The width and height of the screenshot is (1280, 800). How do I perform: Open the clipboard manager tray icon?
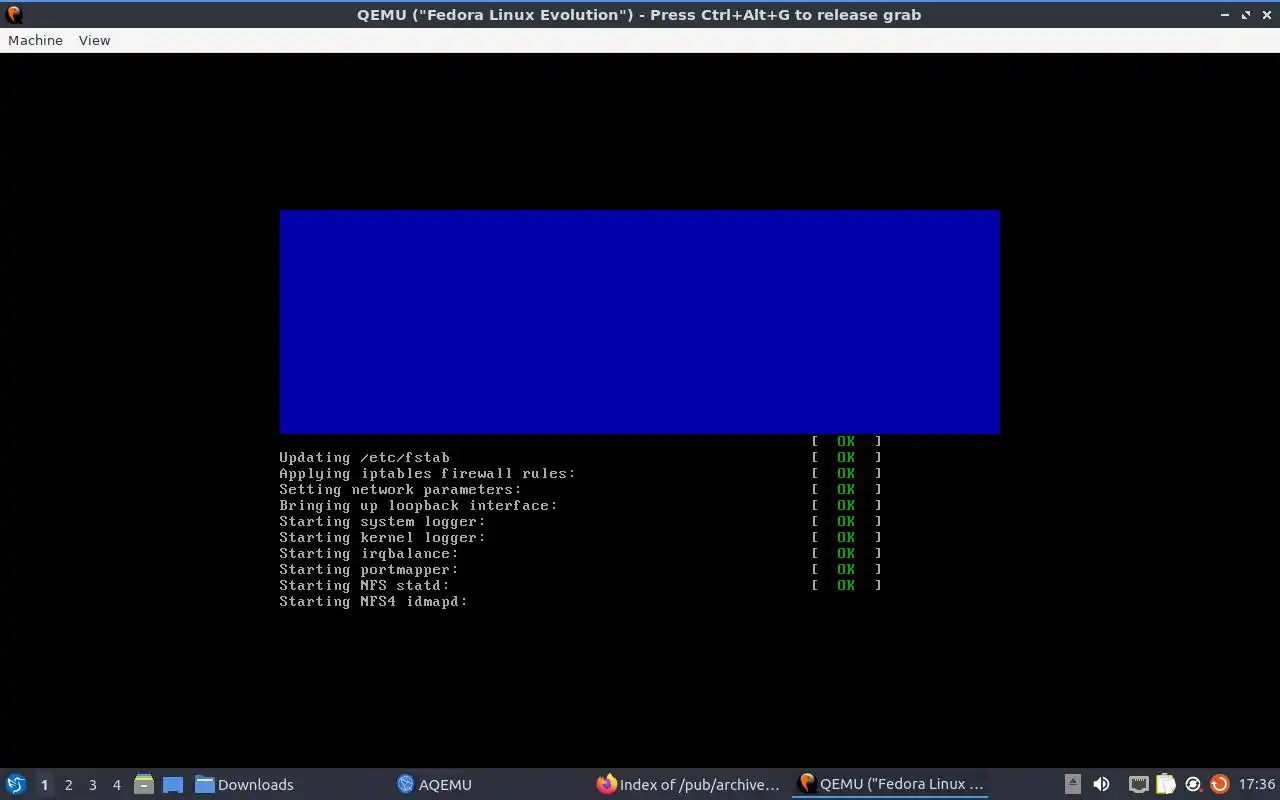[1165, 784]
